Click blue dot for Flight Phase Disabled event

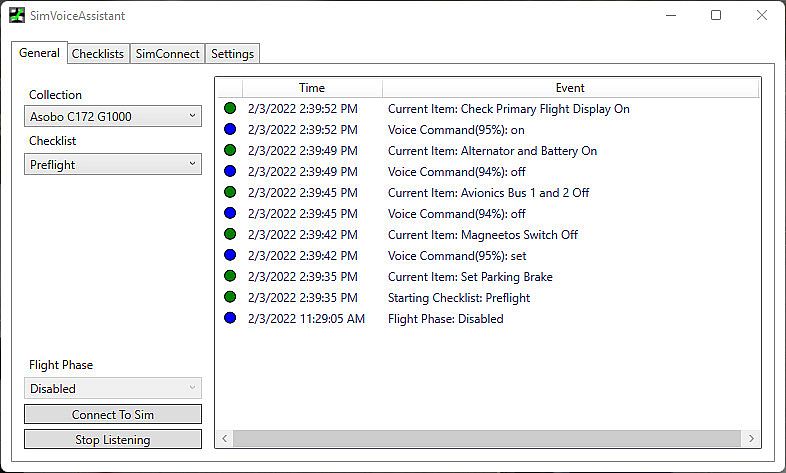[230, 319]
